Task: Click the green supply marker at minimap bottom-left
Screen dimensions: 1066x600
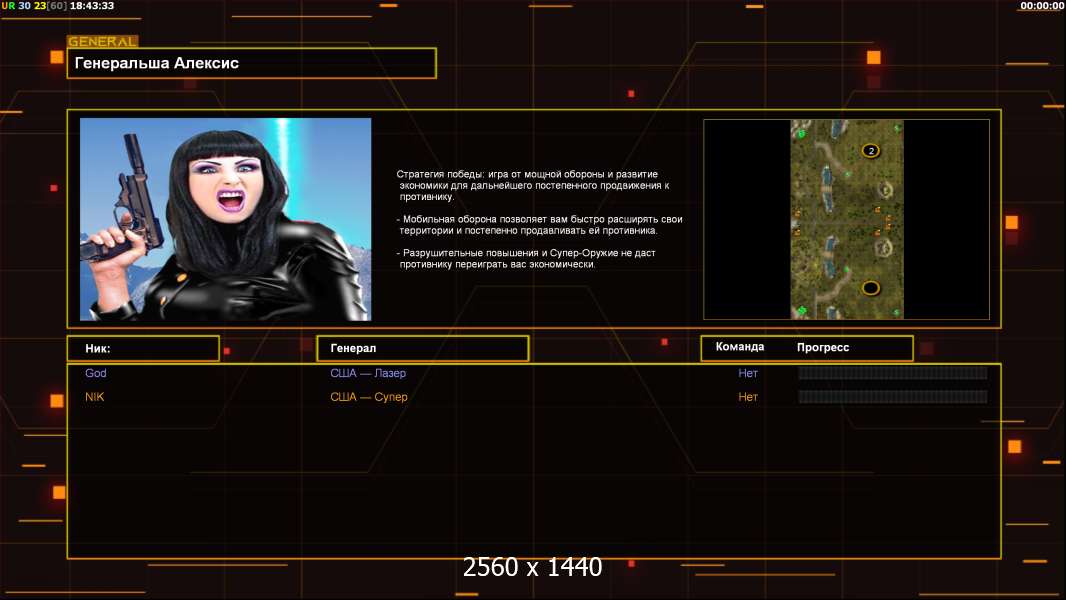Action: (x=801, y=309)
